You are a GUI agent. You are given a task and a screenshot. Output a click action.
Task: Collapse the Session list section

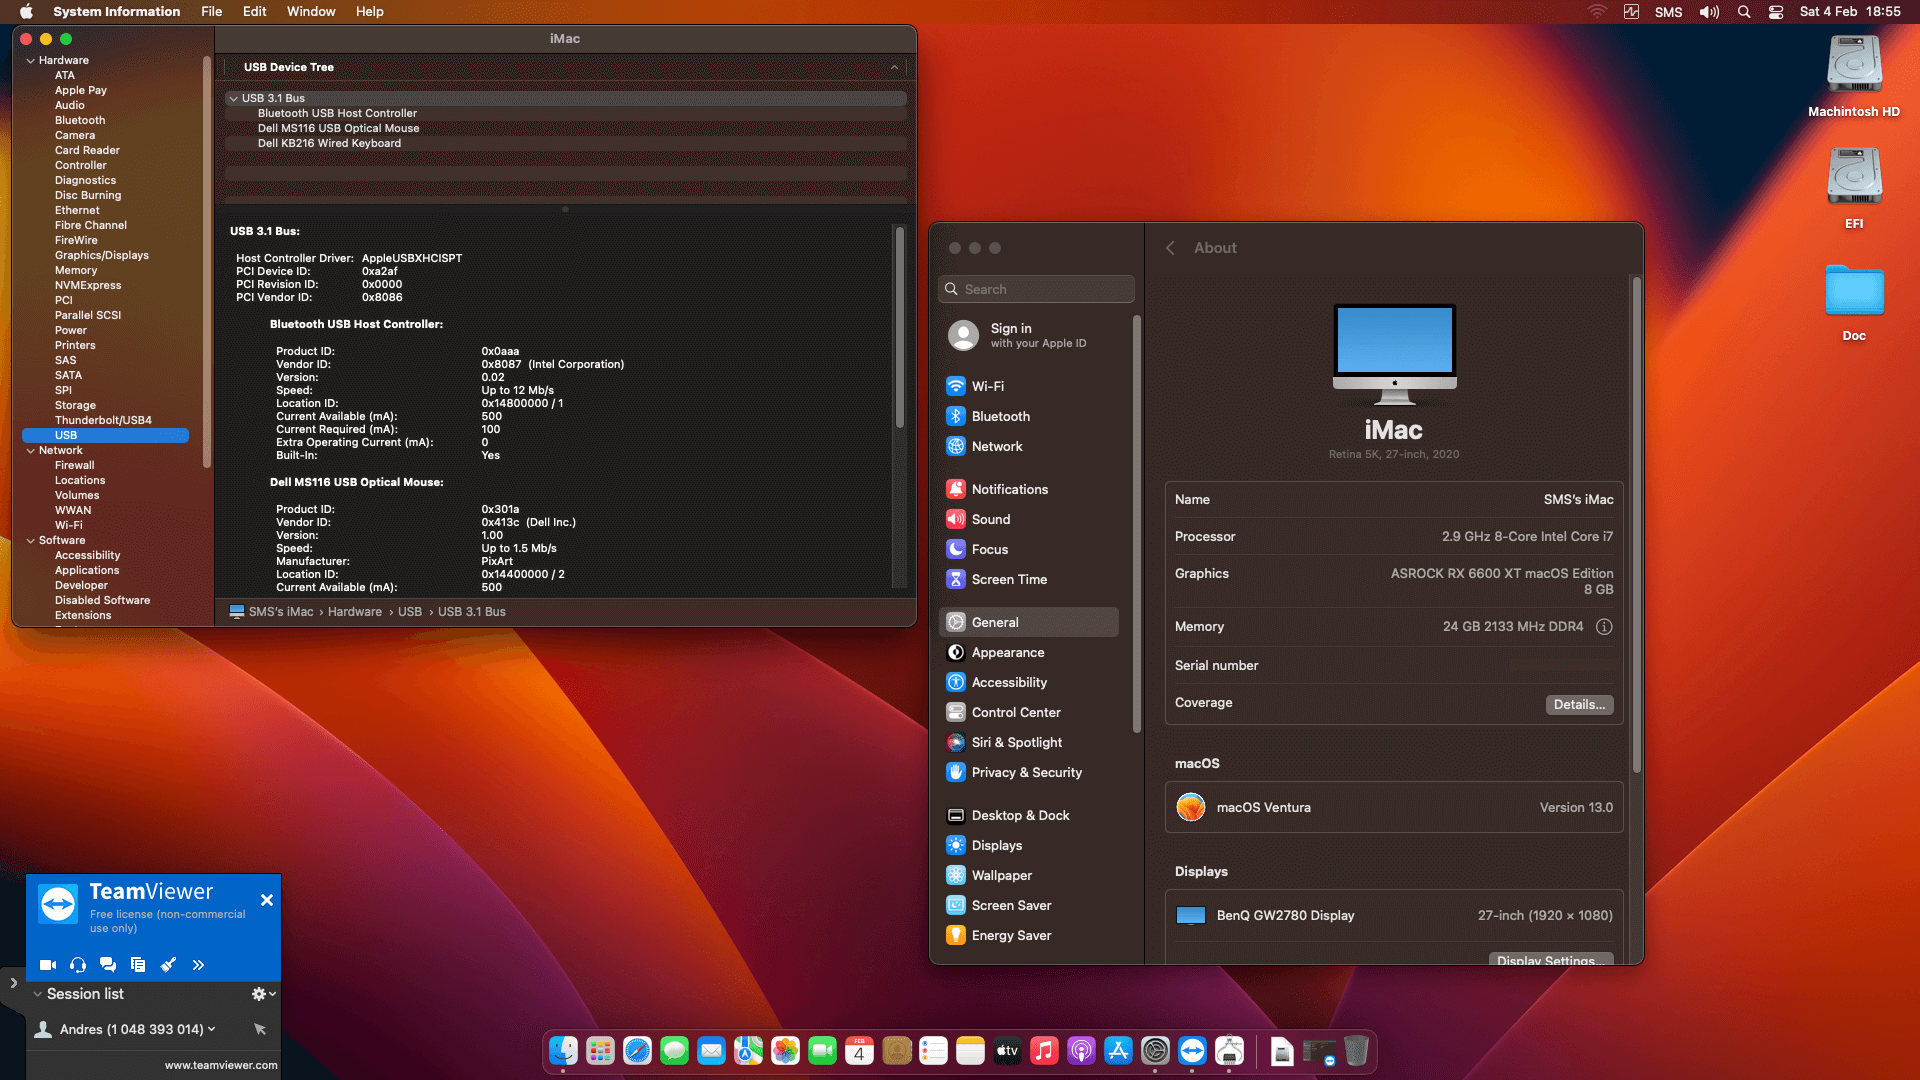[x=37, y=994]
